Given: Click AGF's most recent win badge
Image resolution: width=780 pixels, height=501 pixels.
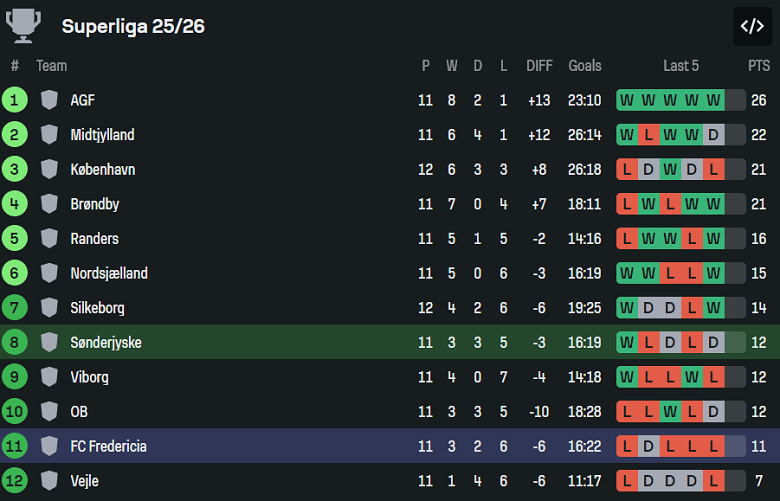Looking at the screenshot, I should tap(714, 100).
